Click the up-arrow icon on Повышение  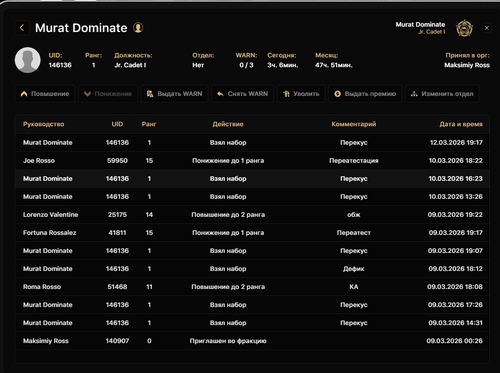[24, 94]
